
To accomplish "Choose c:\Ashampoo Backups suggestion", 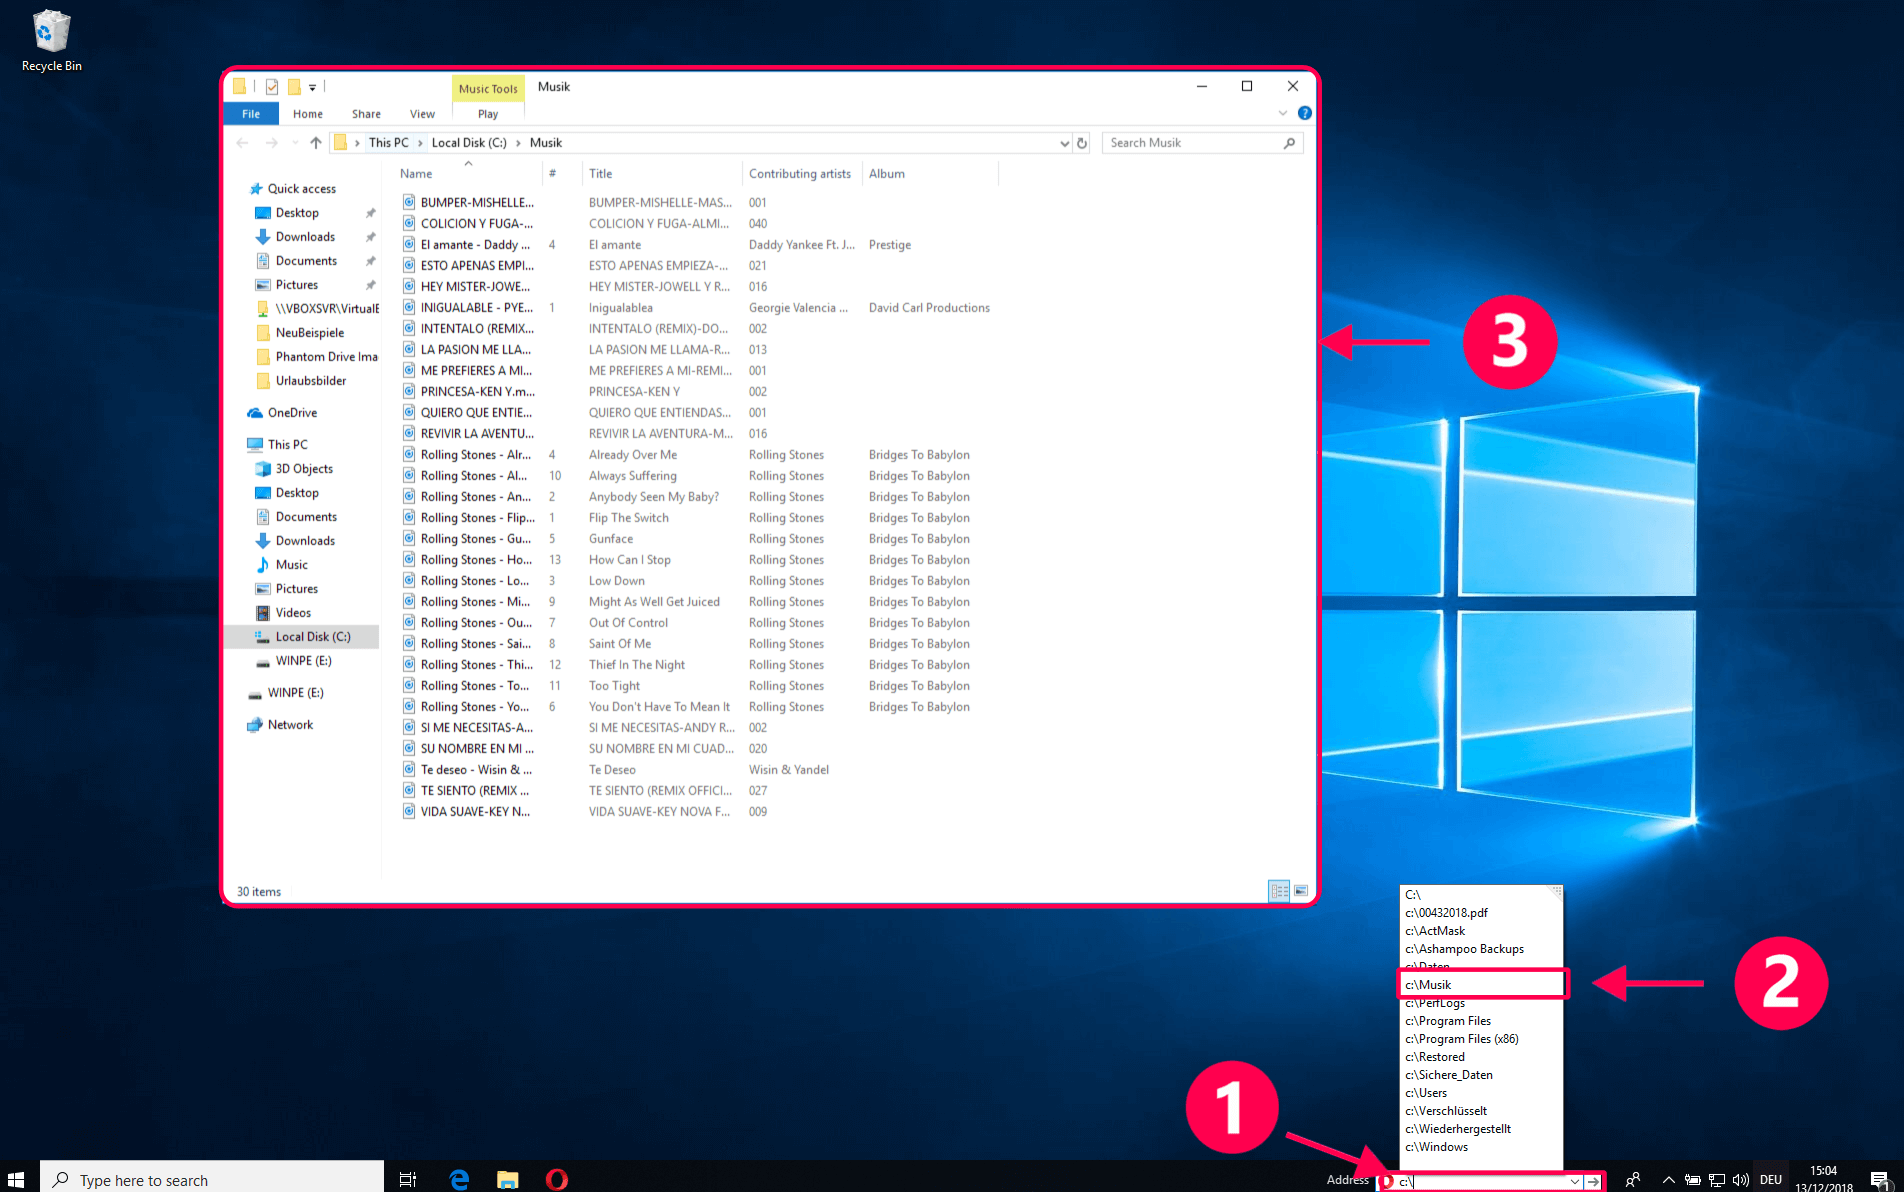I will click(1482, 949).
